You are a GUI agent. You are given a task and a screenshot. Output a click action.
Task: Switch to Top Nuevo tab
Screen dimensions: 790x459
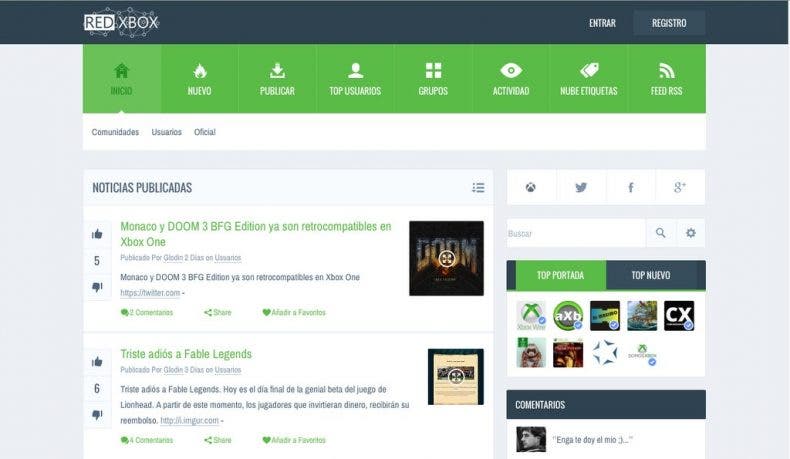(651, 275)
